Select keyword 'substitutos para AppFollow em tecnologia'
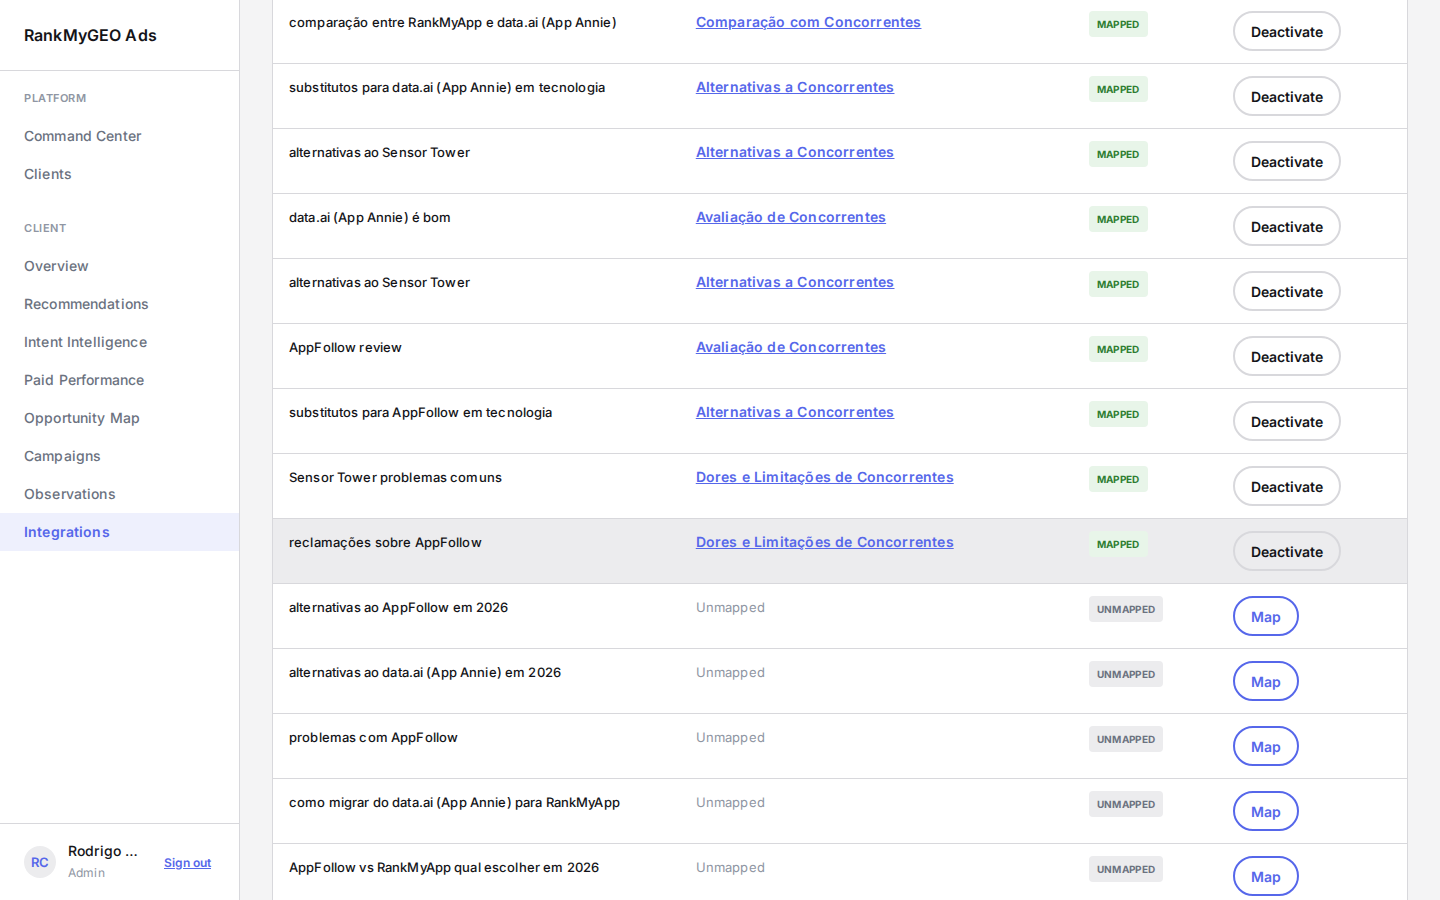The image size is (1440, 900). (x=420, y=412)
